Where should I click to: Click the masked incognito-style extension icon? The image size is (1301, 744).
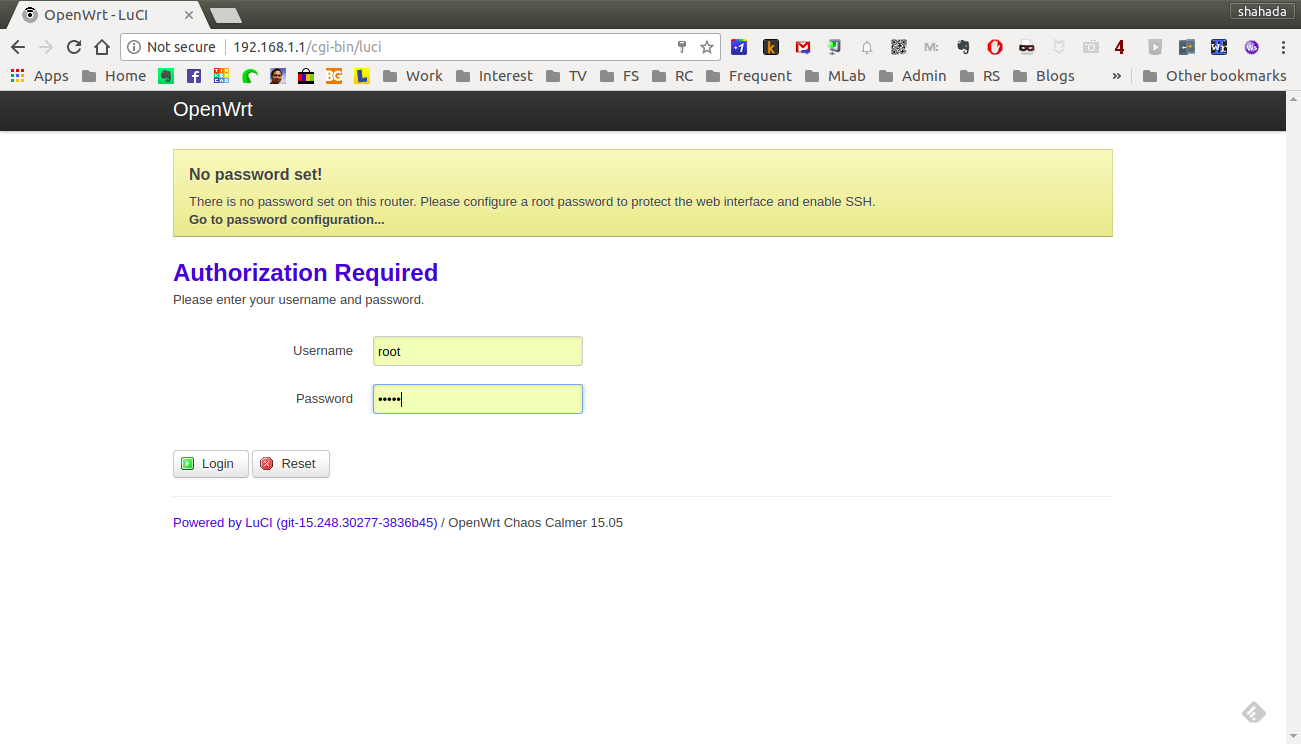click(x=1027, y=47)
